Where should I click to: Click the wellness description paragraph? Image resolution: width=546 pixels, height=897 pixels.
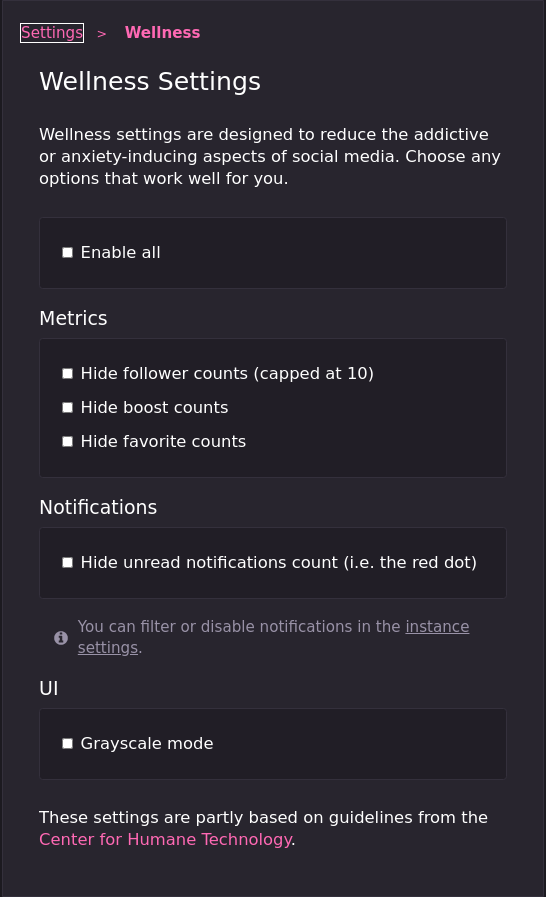270,156
